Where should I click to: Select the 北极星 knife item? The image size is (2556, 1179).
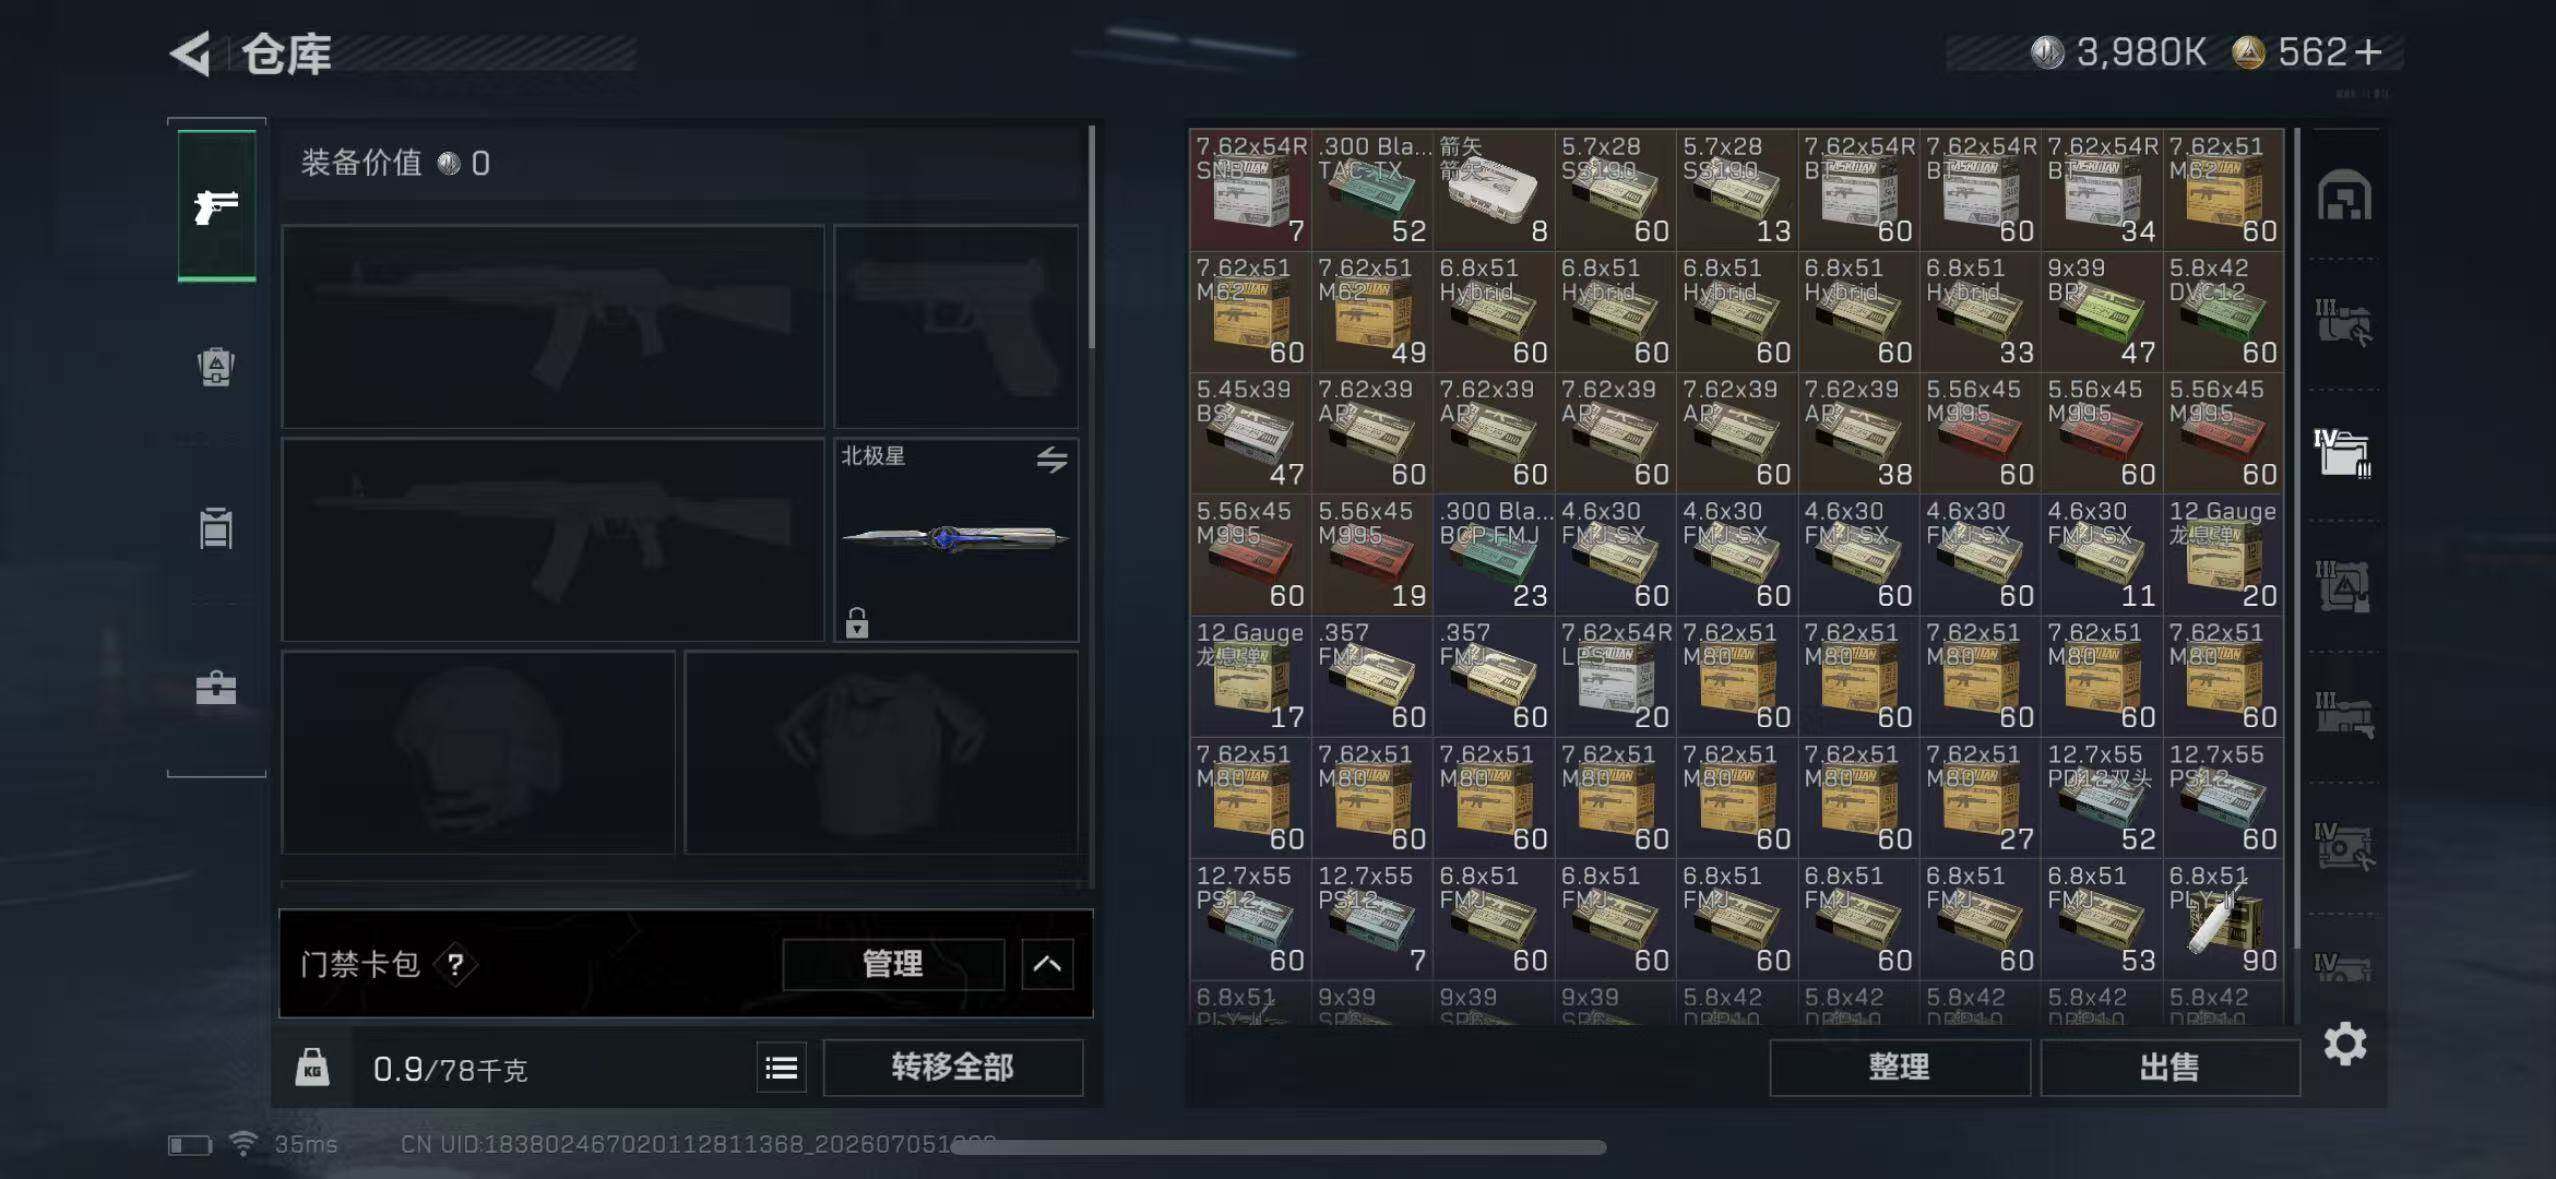956,540
